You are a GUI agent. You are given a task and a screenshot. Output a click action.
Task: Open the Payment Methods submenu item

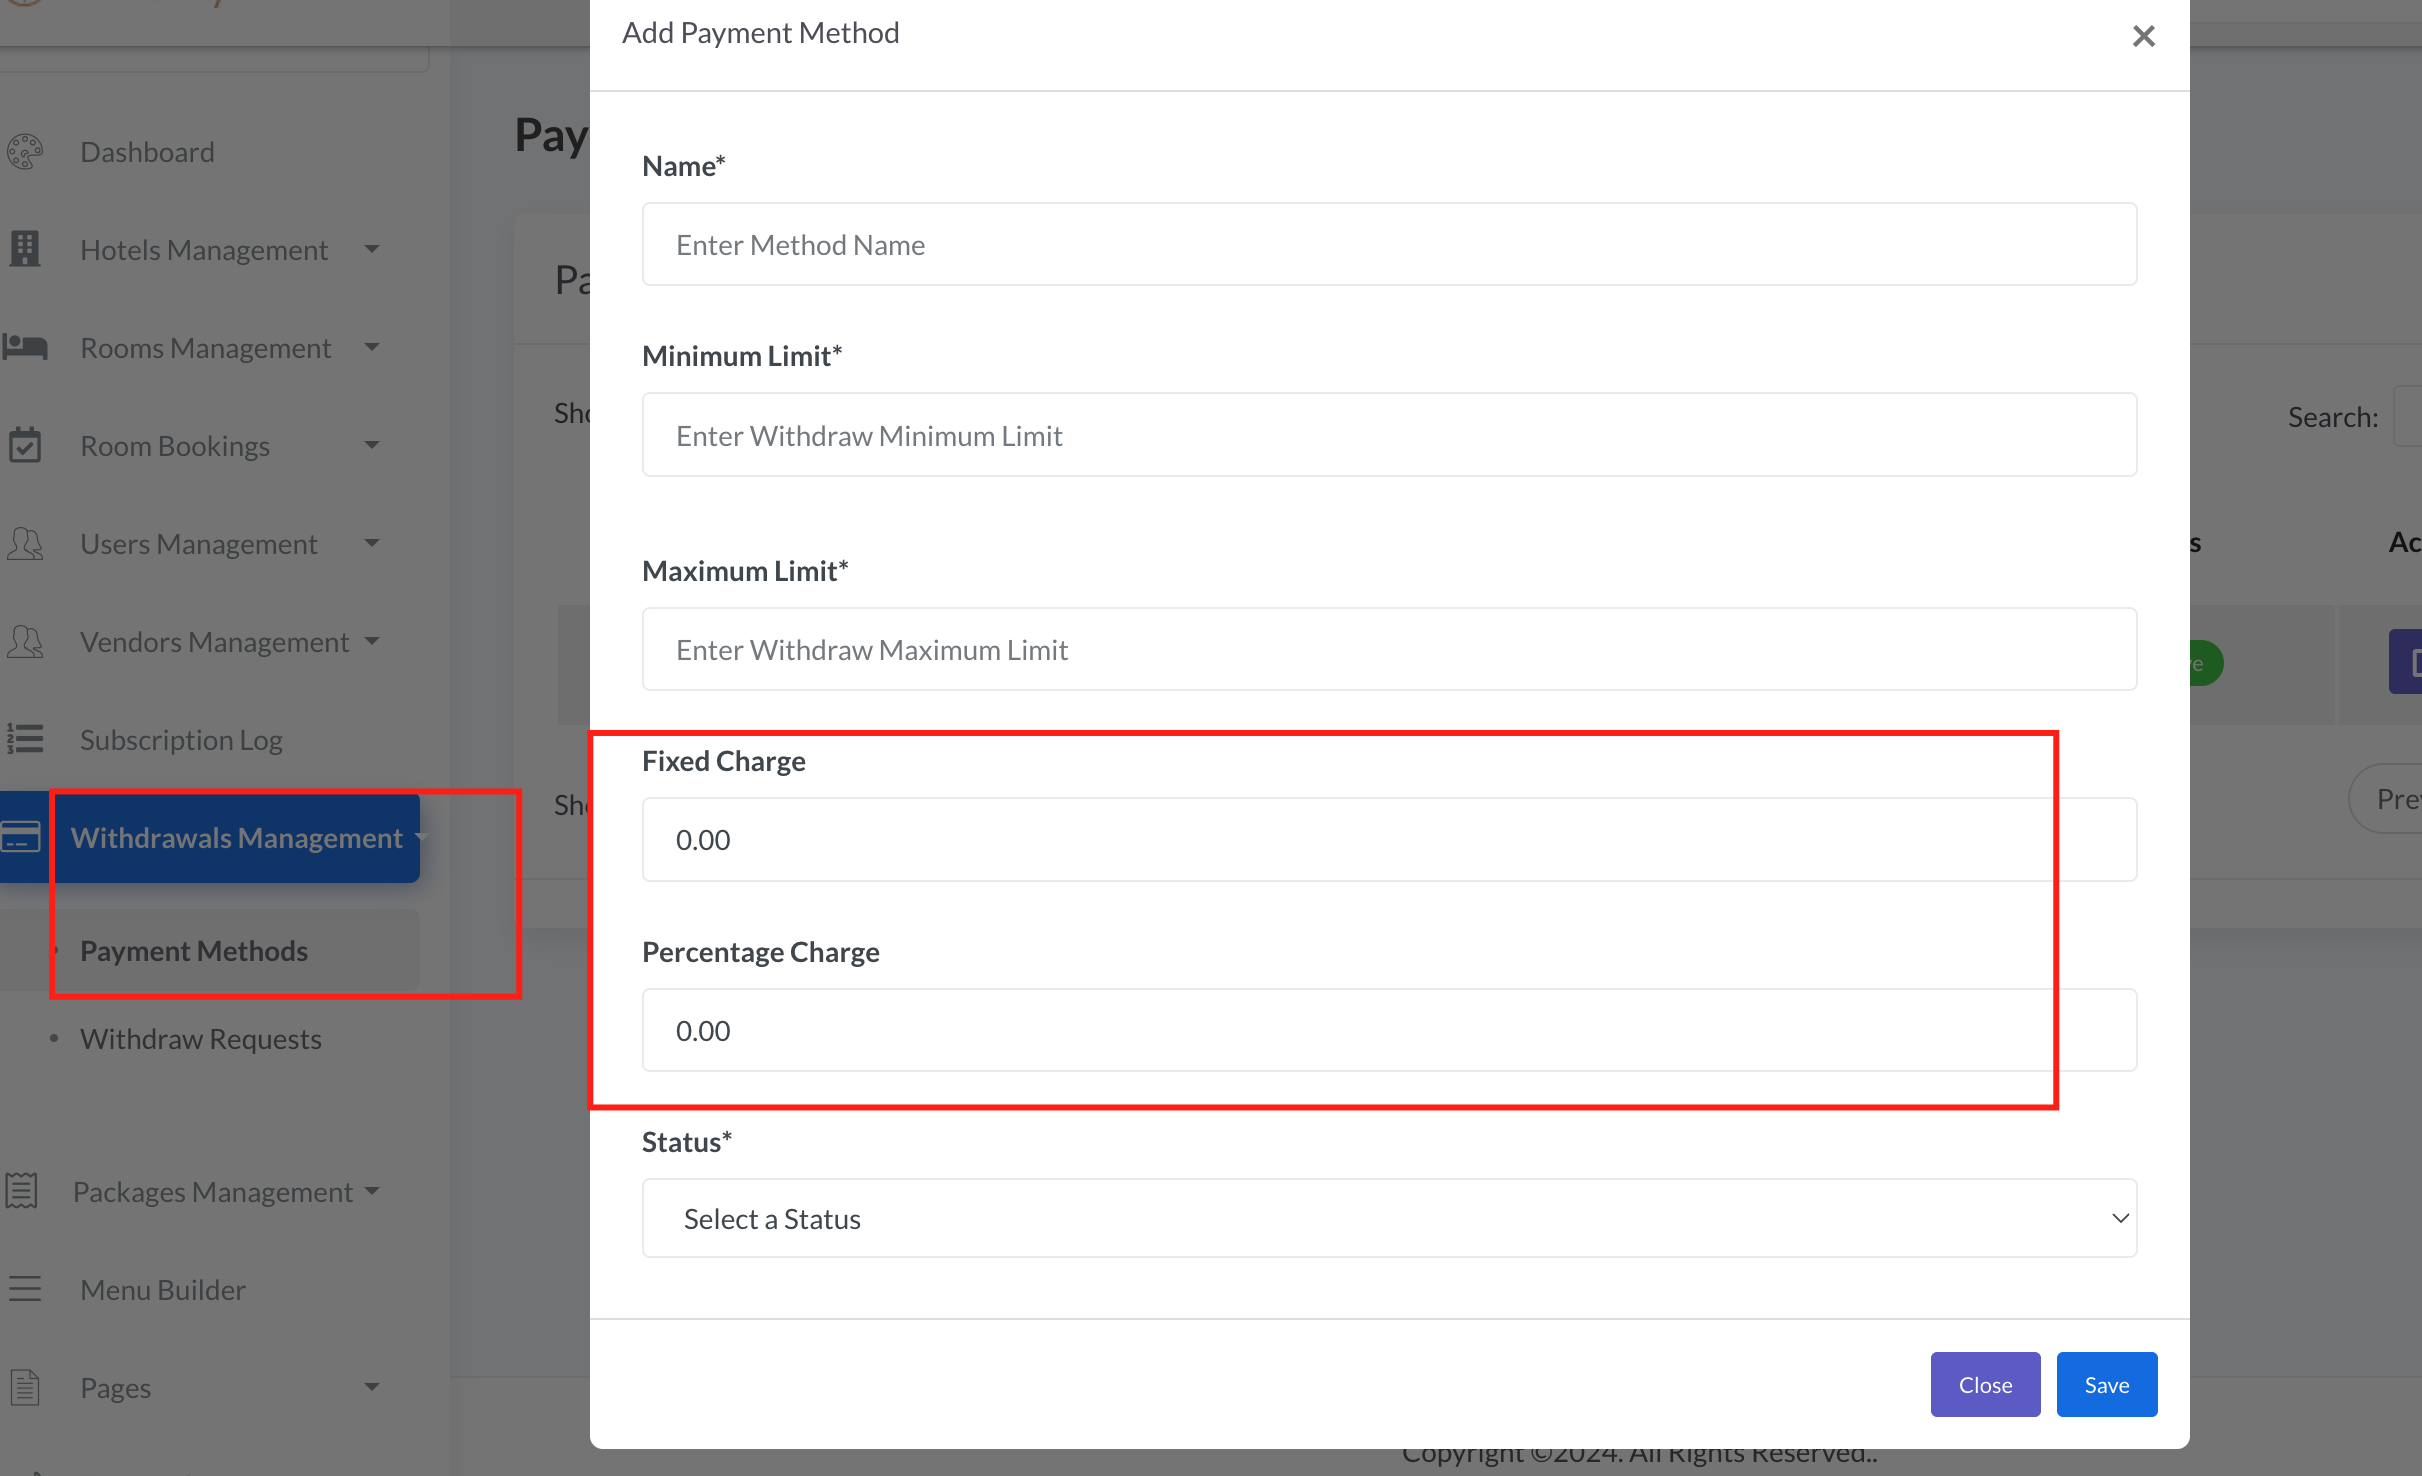coord(194,951)
